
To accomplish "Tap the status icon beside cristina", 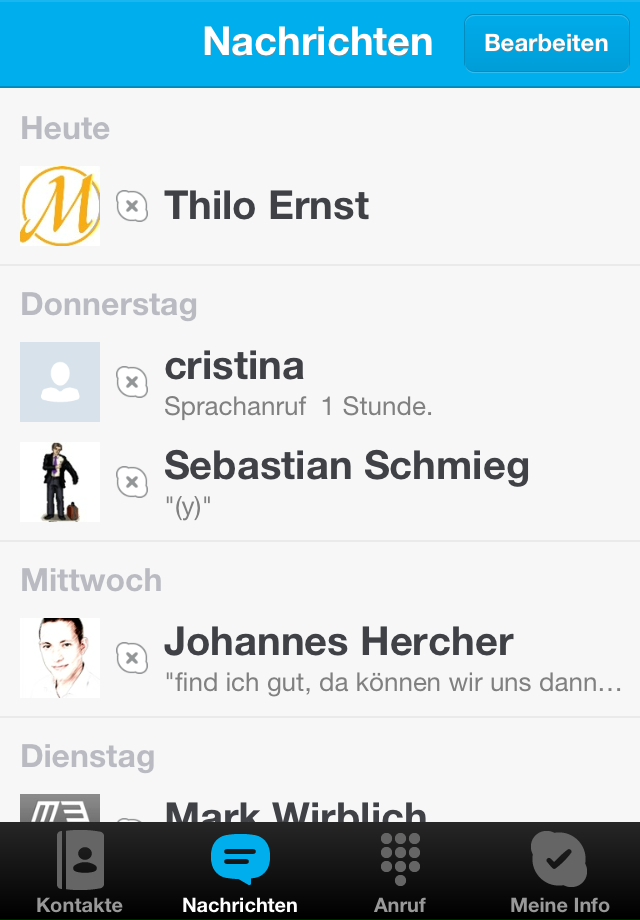I will pyautogui.click(x=132, y=382).
